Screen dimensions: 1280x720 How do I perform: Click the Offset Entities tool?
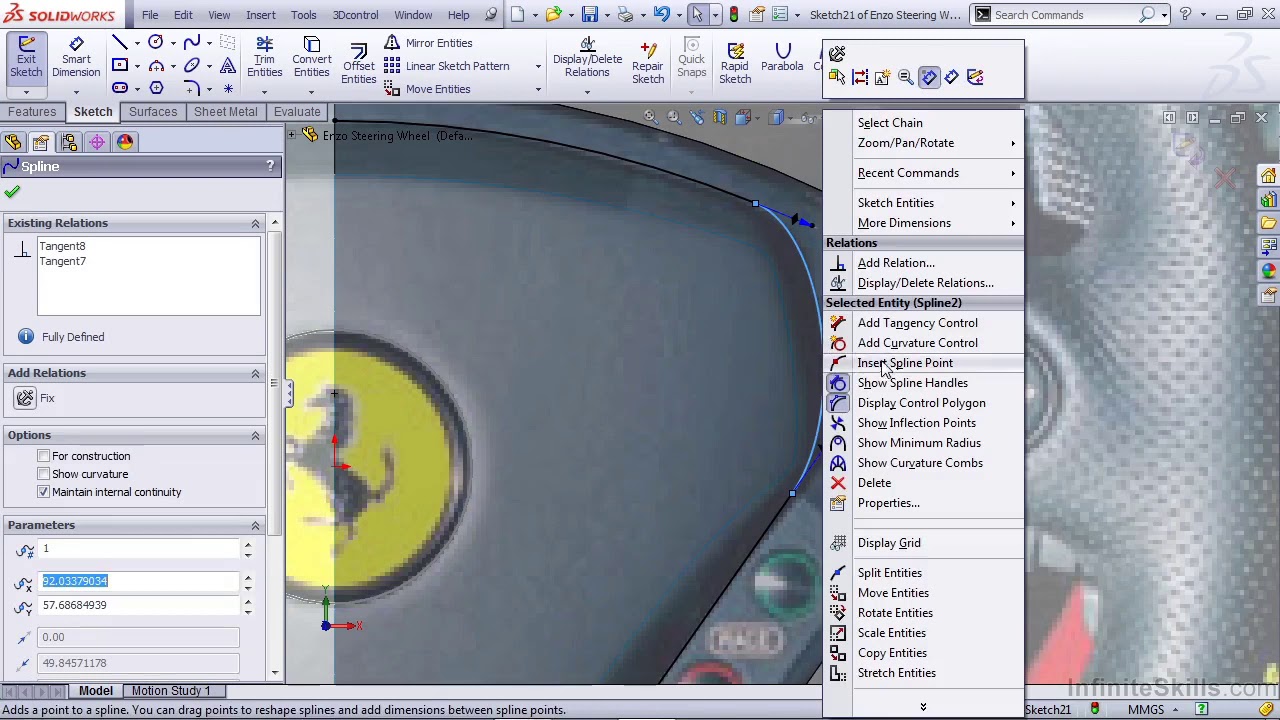(x=358, y=64)
